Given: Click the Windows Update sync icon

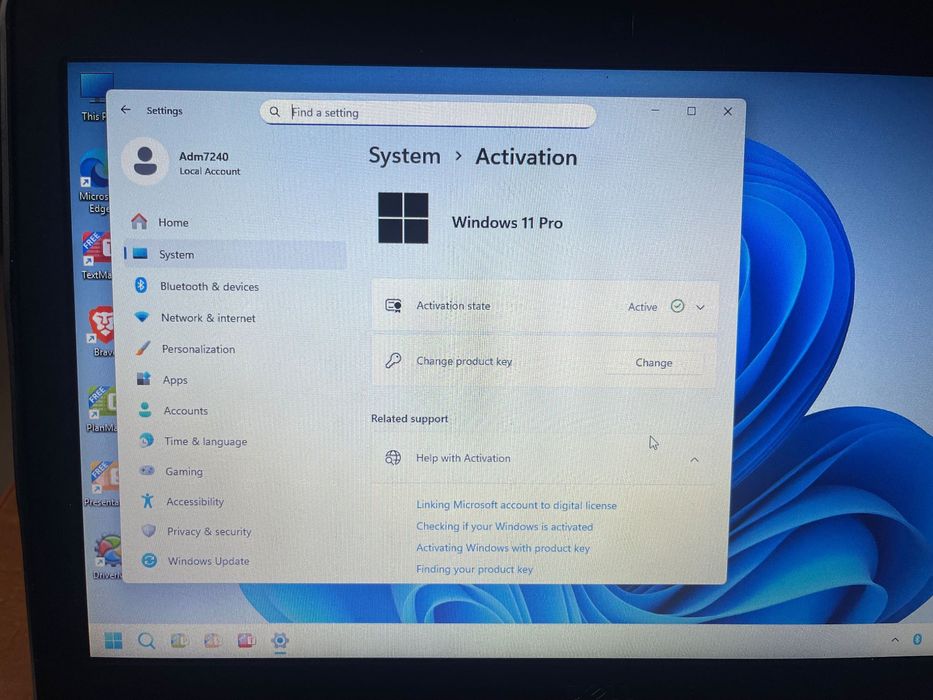Looking at the screenshot, I should [x=149, y=560].
